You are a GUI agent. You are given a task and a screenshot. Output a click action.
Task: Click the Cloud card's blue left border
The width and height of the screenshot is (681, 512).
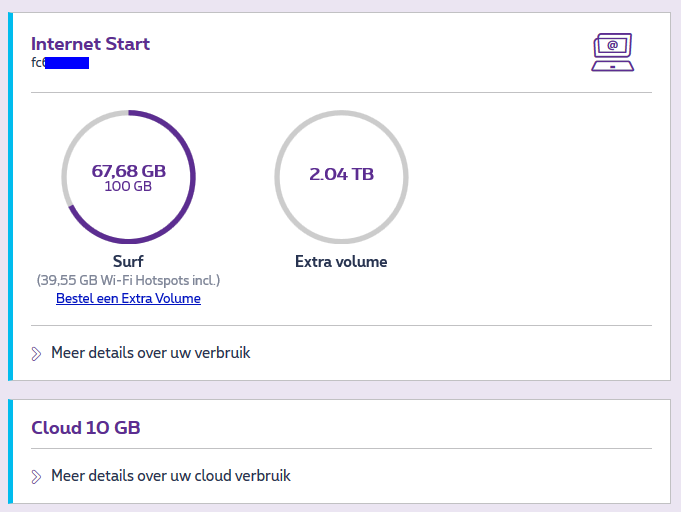[x=11, y=451]
